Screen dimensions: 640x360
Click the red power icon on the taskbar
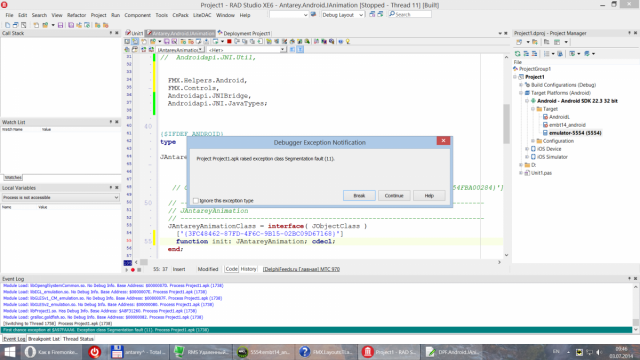[x=95, y=352]
